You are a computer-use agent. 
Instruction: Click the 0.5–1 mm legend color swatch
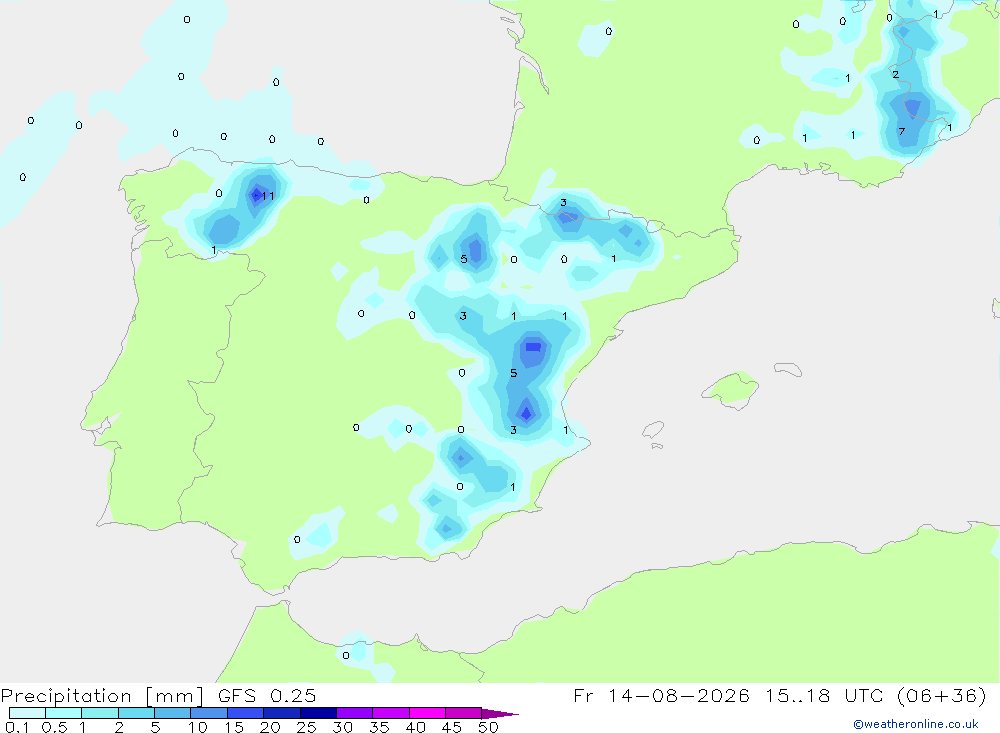click(63, 713)
